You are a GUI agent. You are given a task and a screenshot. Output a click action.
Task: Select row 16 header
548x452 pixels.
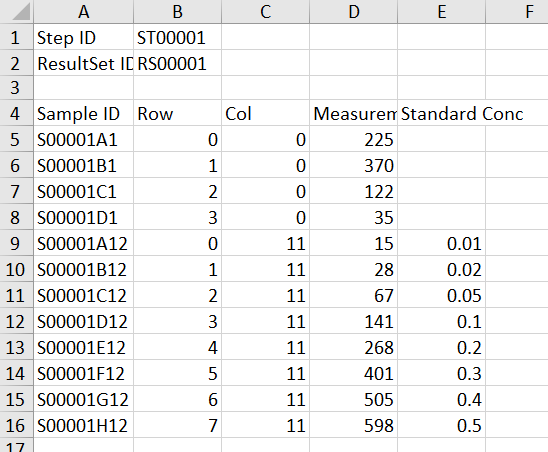click(x=16, y=425)
